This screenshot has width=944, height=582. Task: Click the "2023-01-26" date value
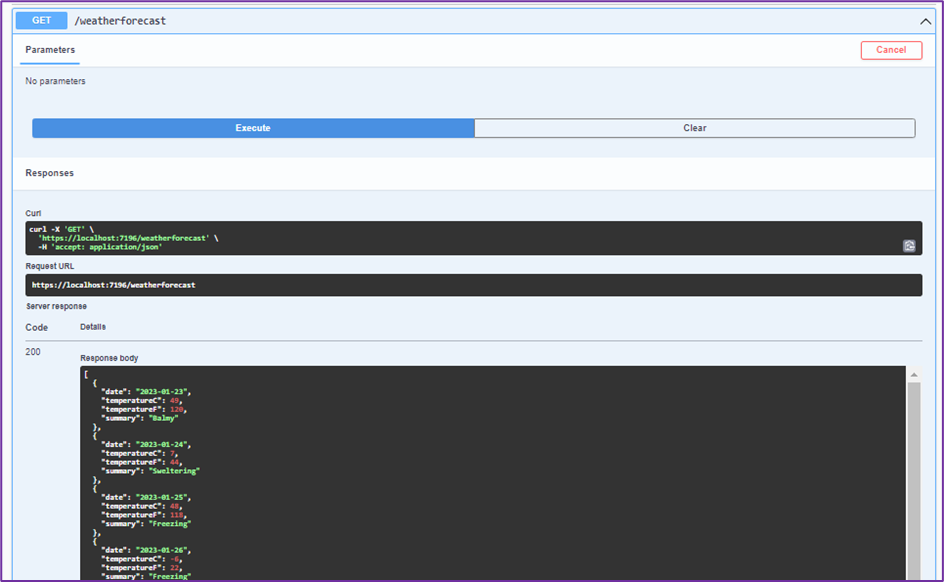161,551
